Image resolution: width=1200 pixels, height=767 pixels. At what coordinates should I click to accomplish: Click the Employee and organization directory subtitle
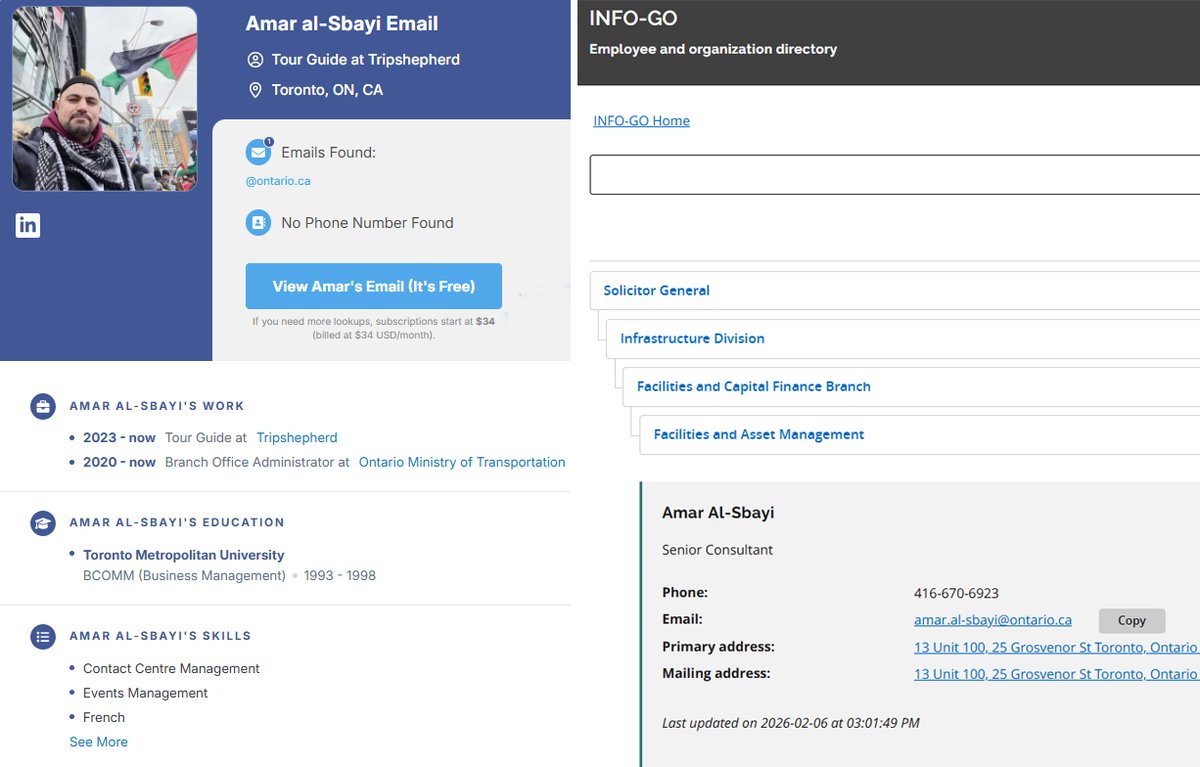[x=713, y=49]
